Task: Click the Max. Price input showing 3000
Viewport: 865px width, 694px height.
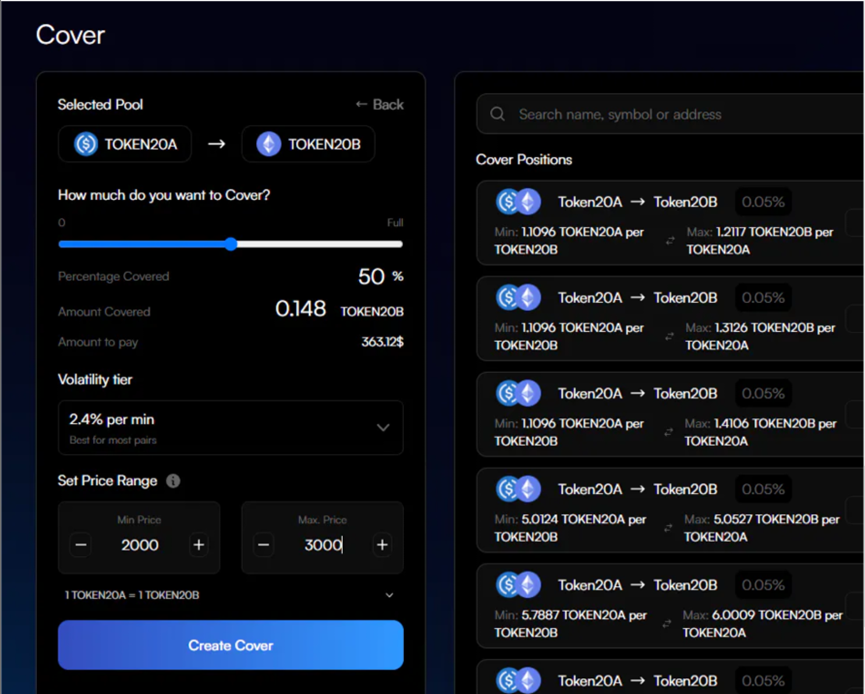Action: [x=322, y=545]
